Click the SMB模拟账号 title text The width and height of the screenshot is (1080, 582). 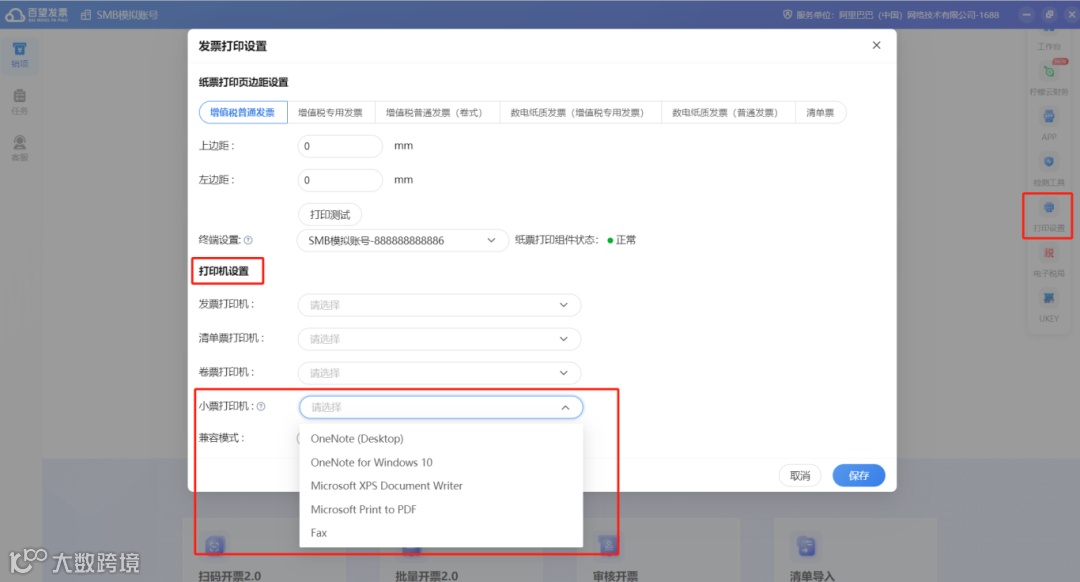tap(127, 14)
